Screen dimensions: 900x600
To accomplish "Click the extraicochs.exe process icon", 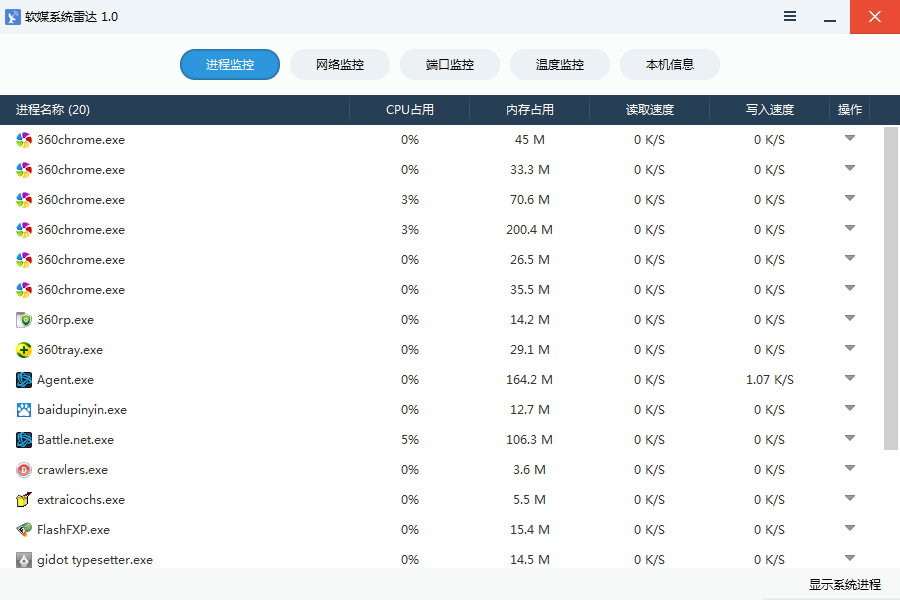I will click(x=24, y=500).
